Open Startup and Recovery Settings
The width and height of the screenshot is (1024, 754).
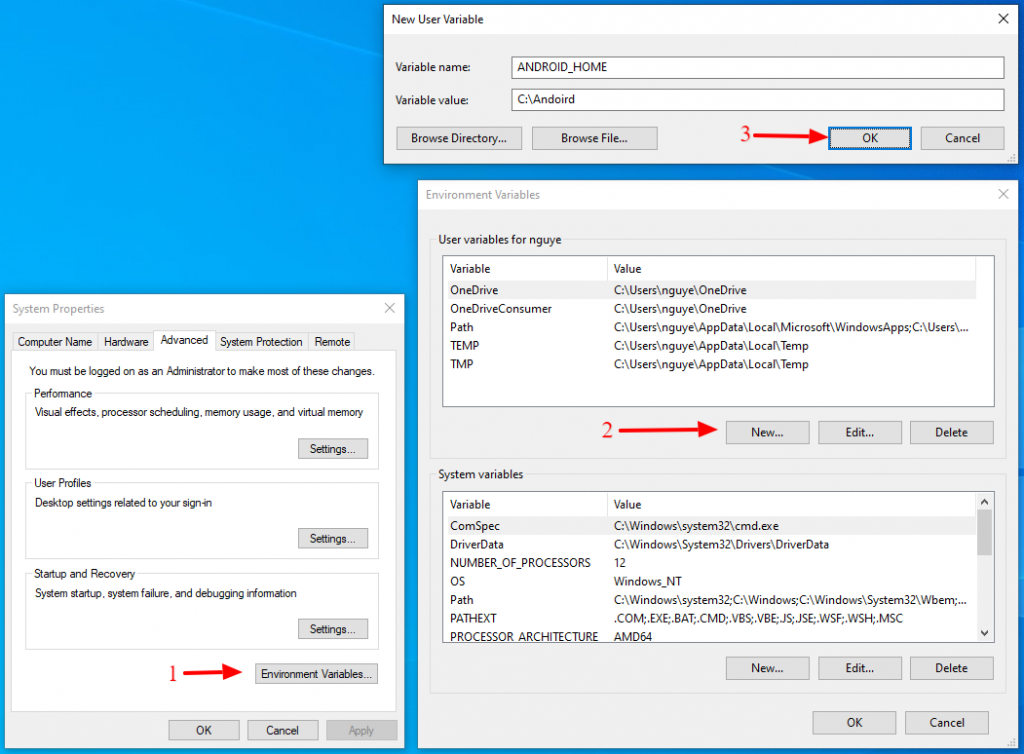[332, 629]
